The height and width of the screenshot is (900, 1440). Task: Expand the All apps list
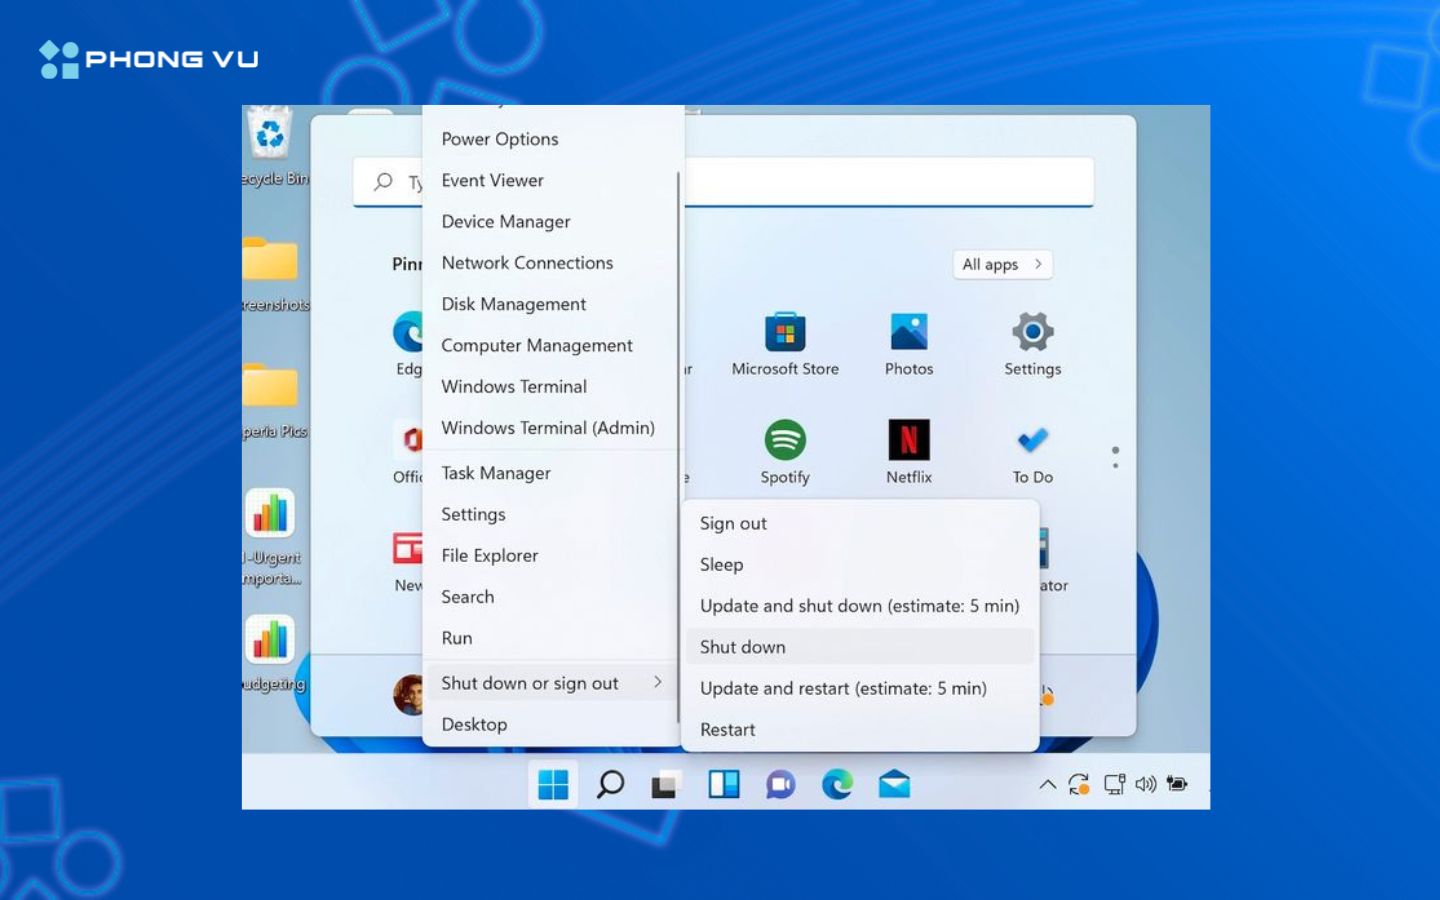[x=1001, y=264]
